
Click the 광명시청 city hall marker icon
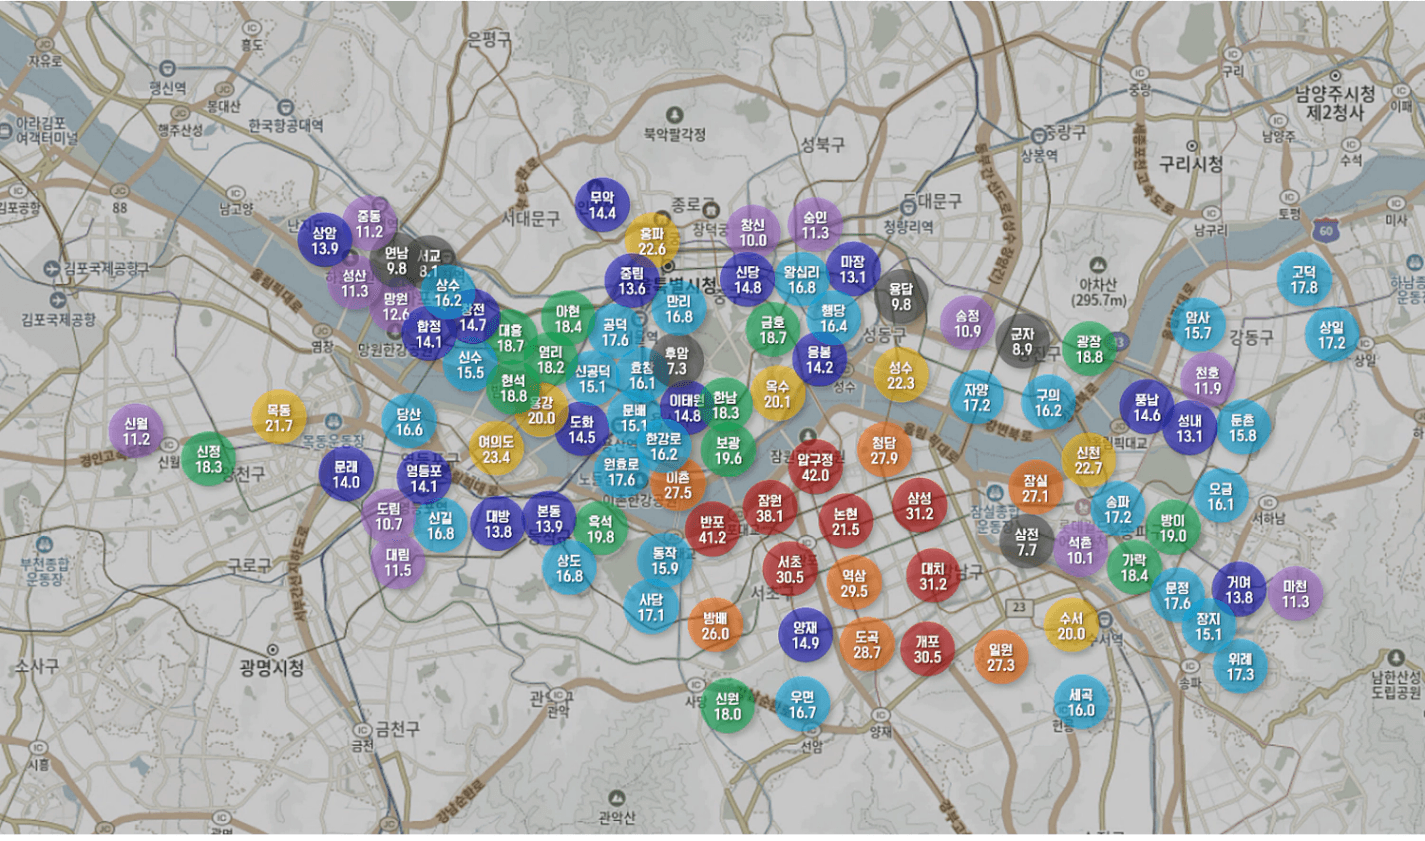coord(272,650)
